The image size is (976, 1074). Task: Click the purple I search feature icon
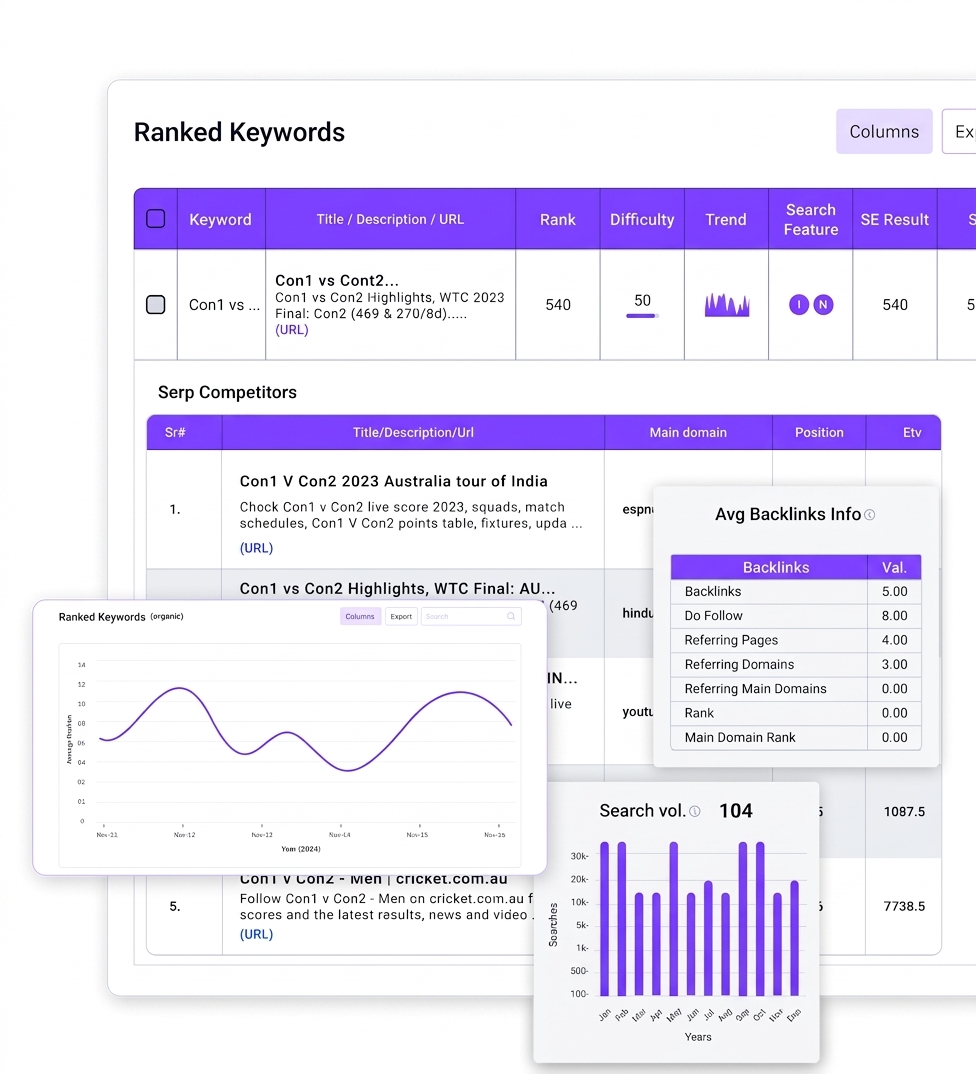pyautogui.click(x=799, y=305)
